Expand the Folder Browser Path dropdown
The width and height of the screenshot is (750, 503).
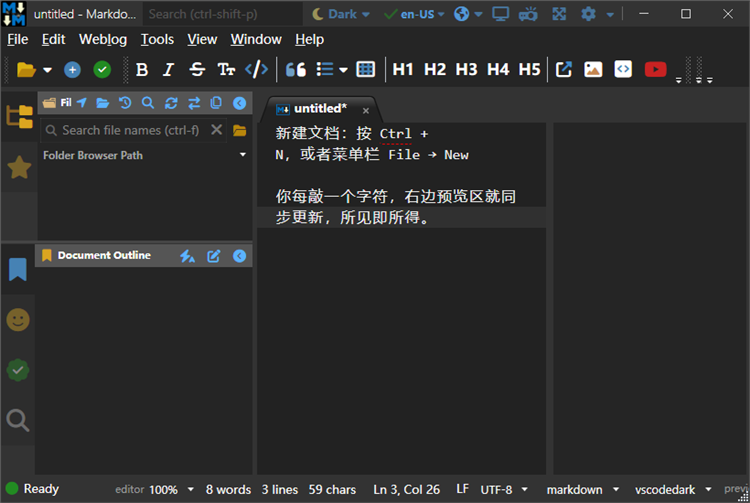(243, 155)
